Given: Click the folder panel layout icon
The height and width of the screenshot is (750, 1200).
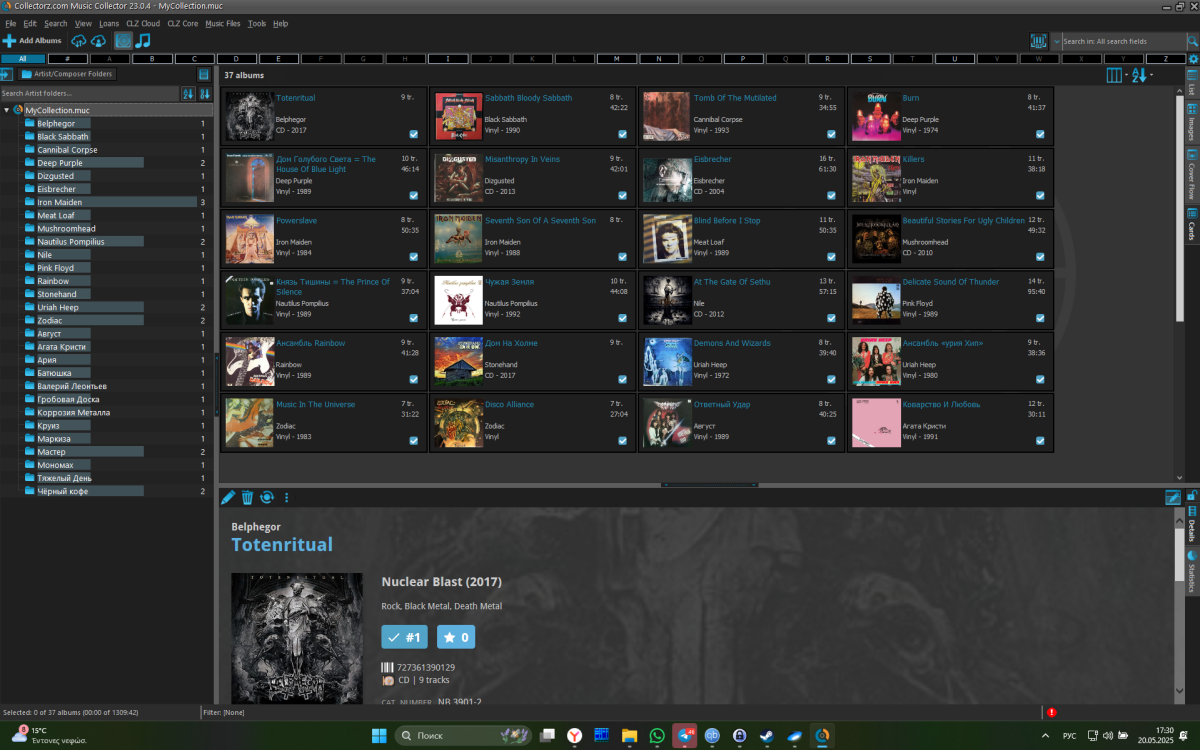Looking at the screenshot, I should 204,74.
